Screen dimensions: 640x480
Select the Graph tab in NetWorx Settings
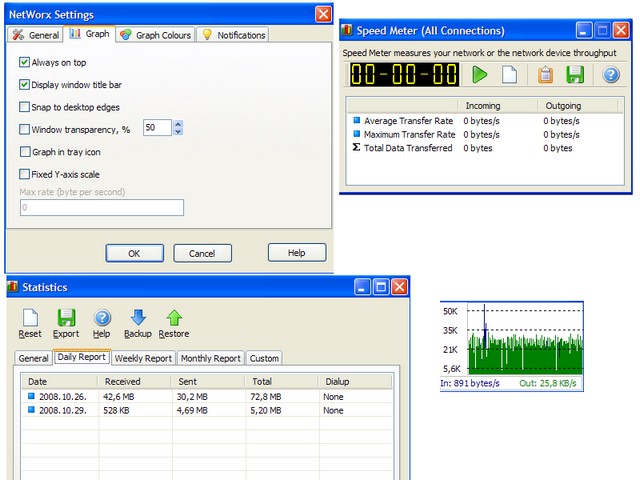click(89, 33)
